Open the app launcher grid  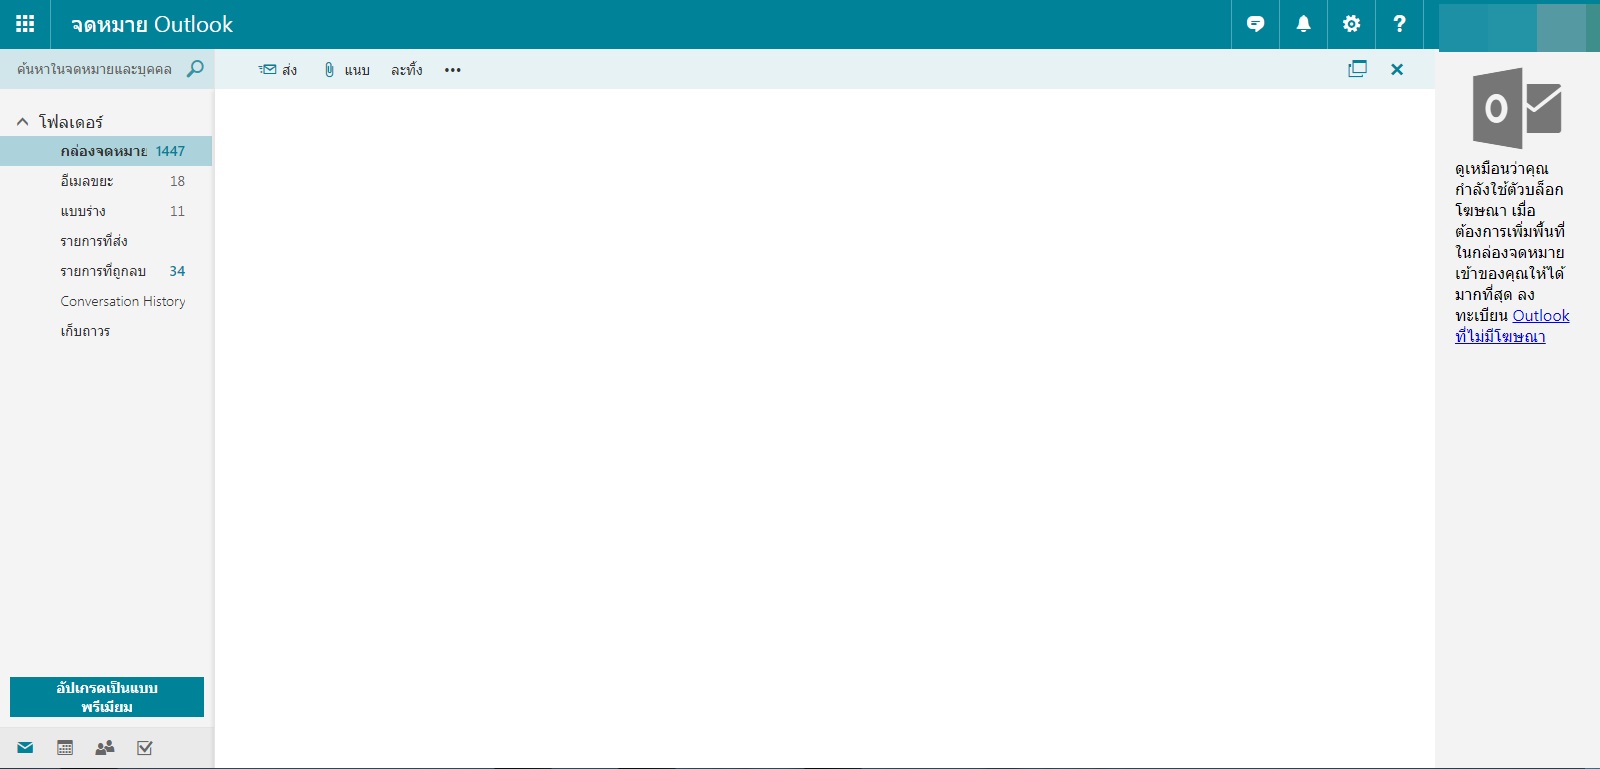[x=25, y=24]
